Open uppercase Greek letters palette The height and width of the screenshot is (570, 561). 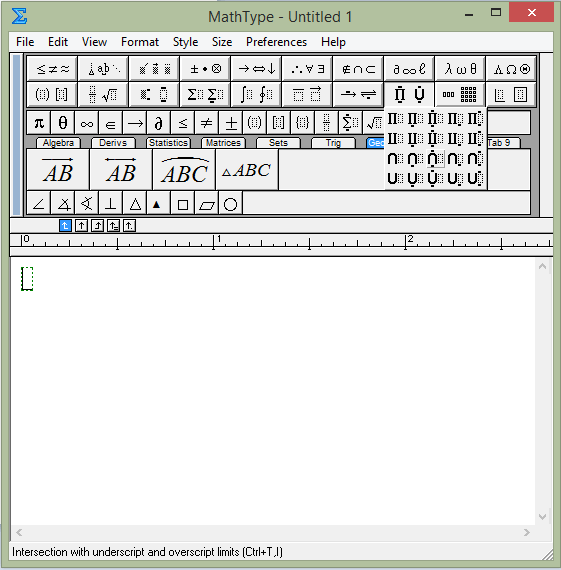[x=511, y=68]
